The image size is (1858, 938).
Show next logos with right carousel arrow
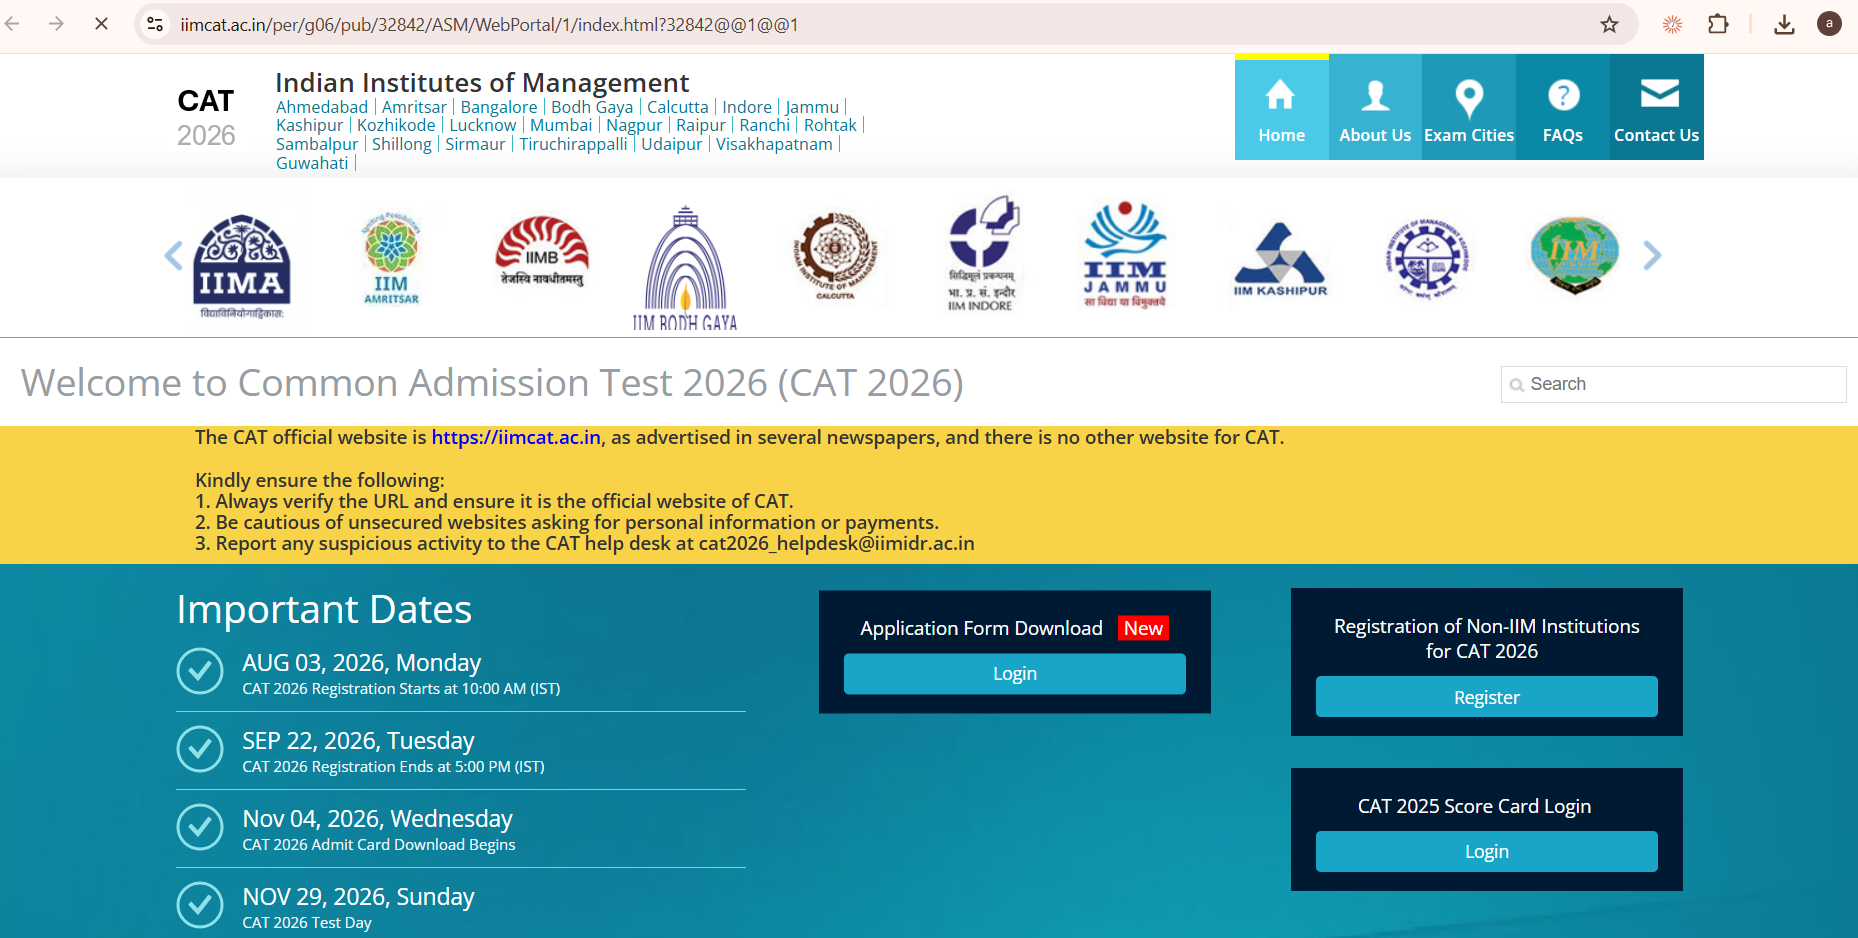(1652, 256)
